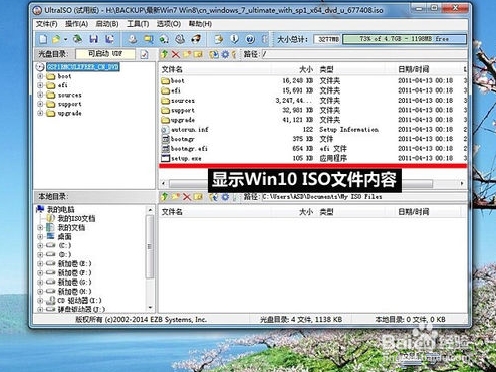Click the gear icon in image pane toolbar
This screenshot has width=496, height=372.
pos(225,54)
